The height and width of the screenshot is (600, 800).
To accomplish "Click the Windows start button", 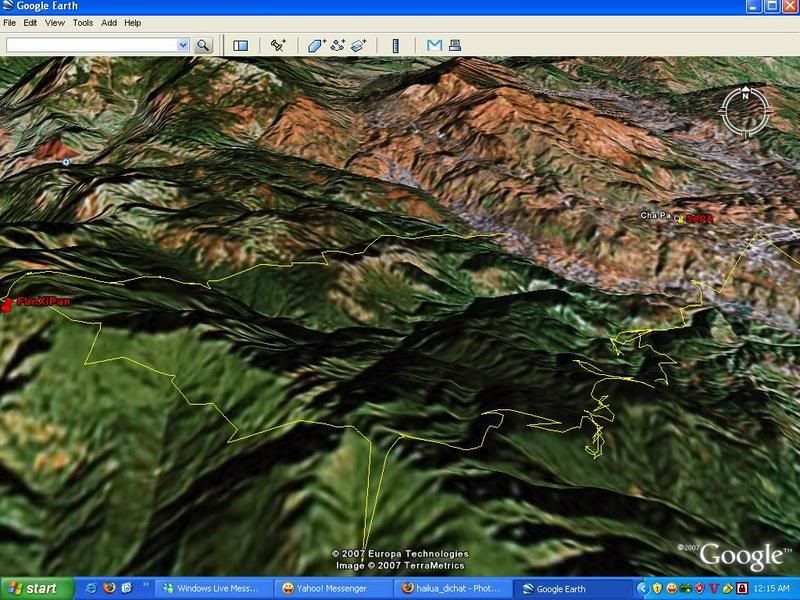I will tap(37, 588).
